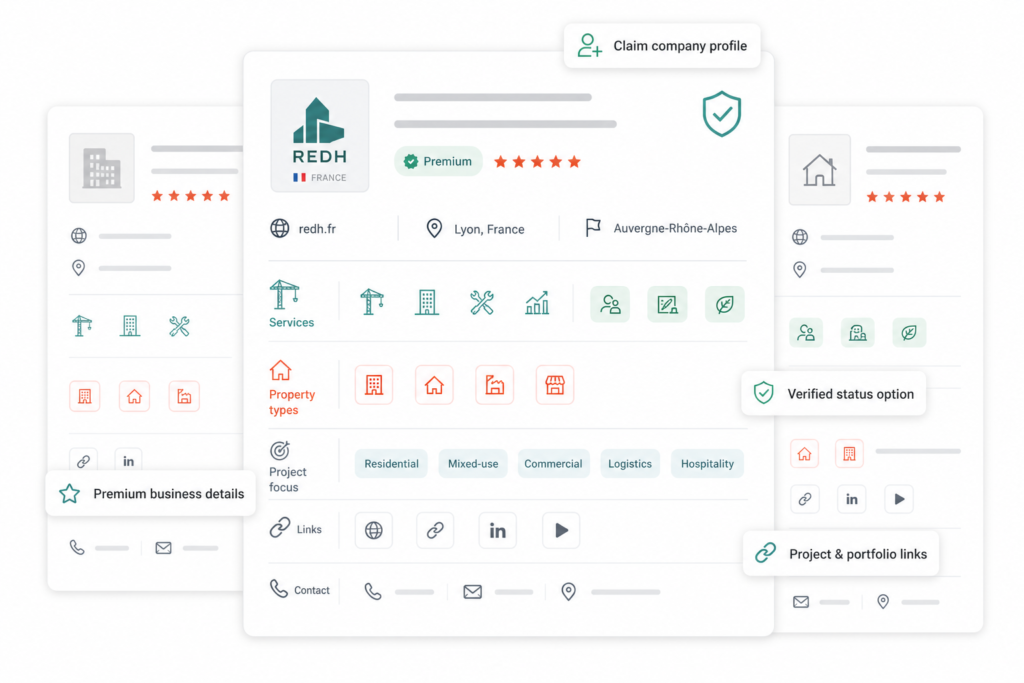Image resolution: width=1024 pixels, height=683 pixels.
Task: Open the redh.fr website link
Action: [317, 229]
